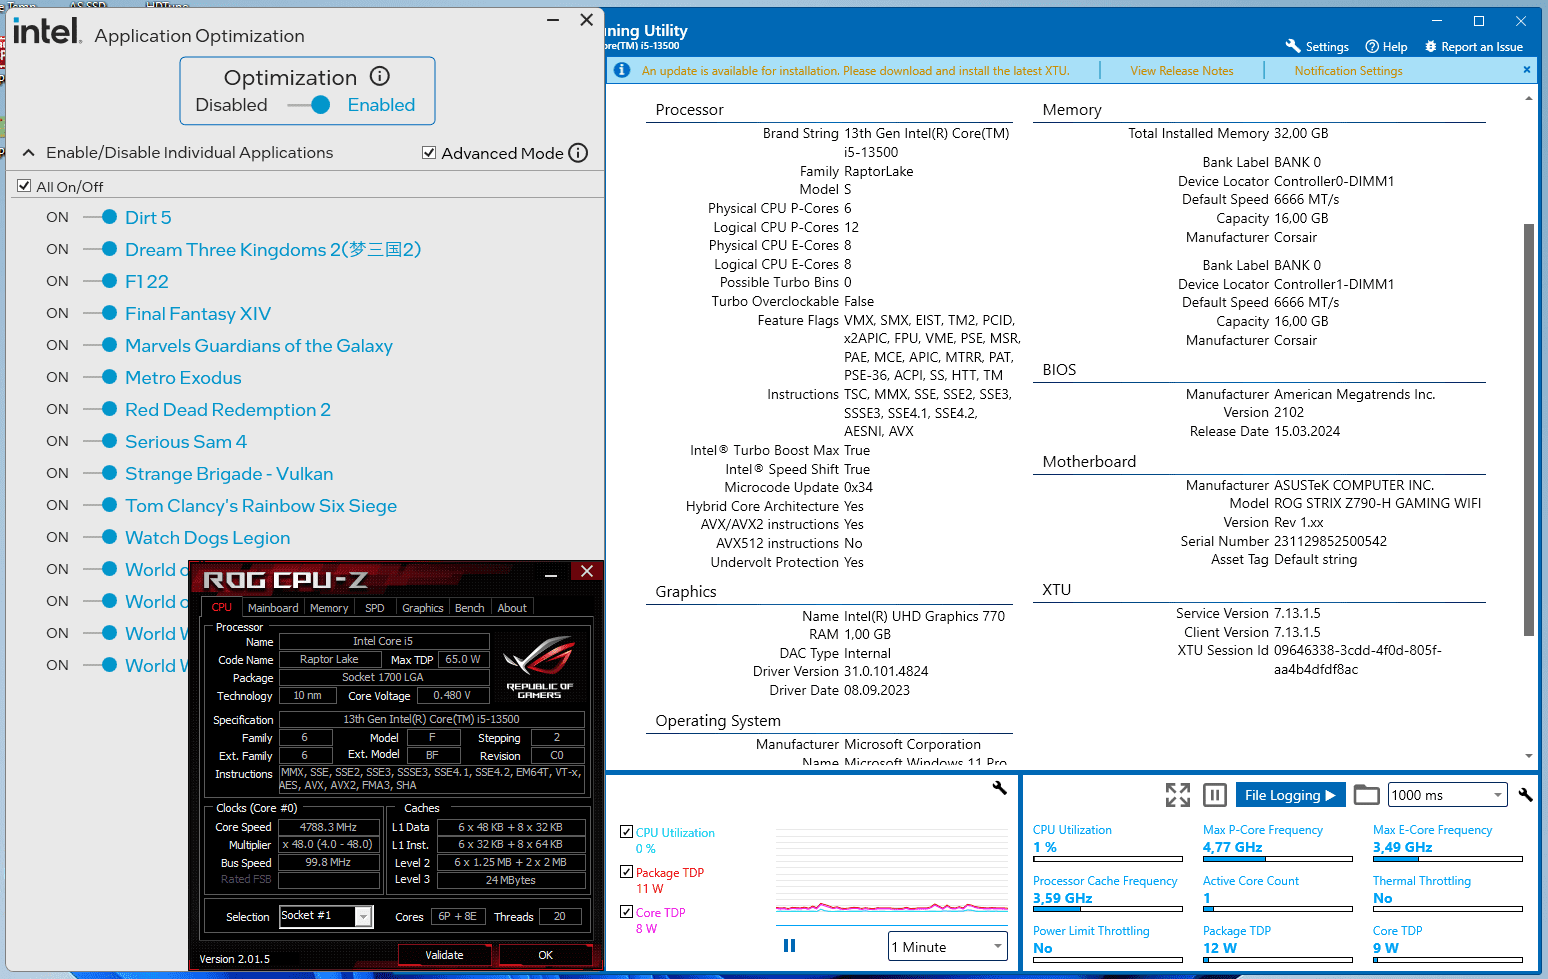Collapse Enable/Disable Individual Applications section

(29, 153)
